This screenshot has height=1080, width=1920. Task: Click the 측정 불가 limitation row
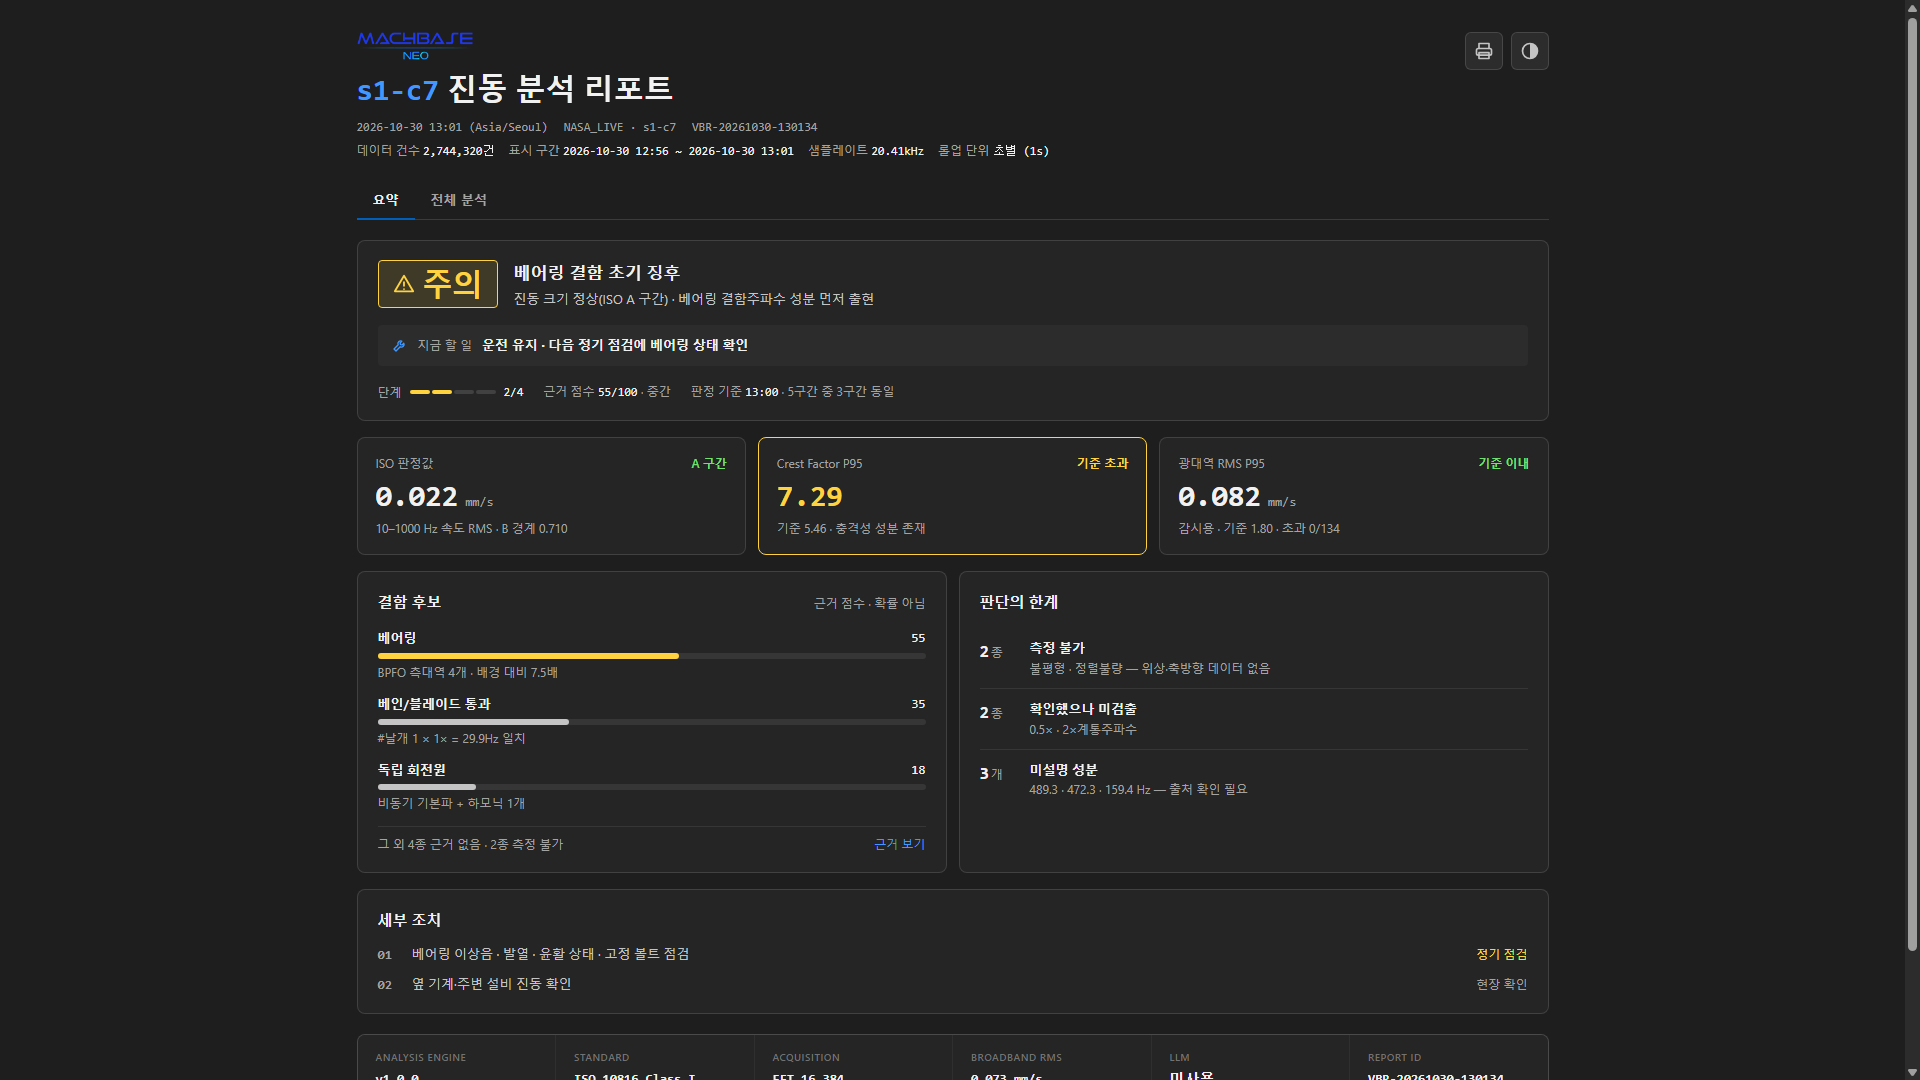[x=1253, y=658]
